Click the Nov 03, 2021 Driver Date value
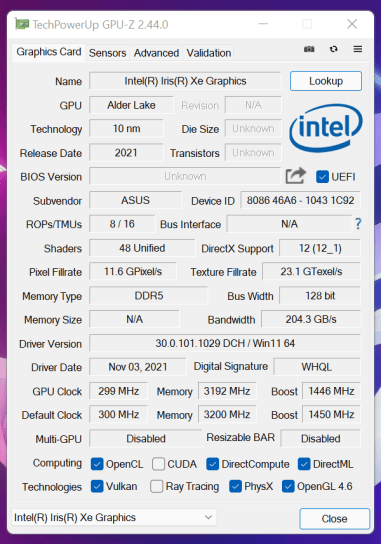This screenshot has height=544, width=381. tap(138, 367)
